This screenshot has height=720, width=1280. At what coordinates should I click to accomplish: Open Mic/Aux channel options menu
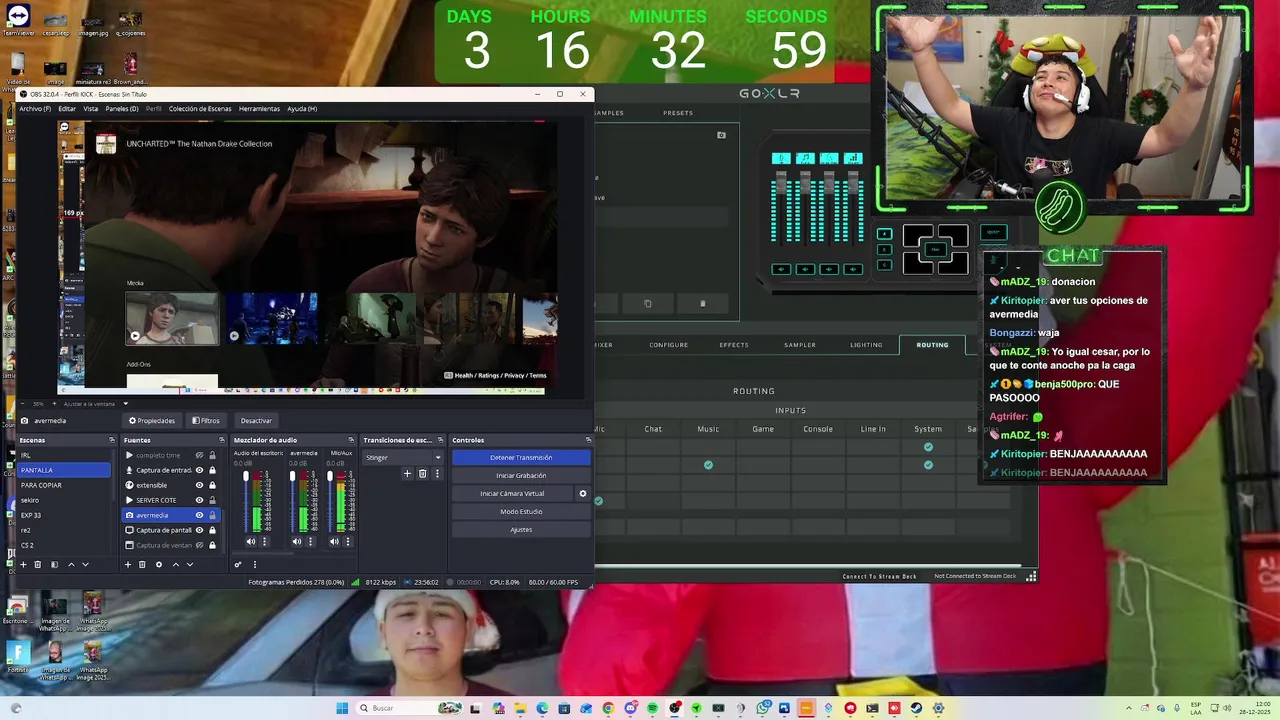click(347, 541)
